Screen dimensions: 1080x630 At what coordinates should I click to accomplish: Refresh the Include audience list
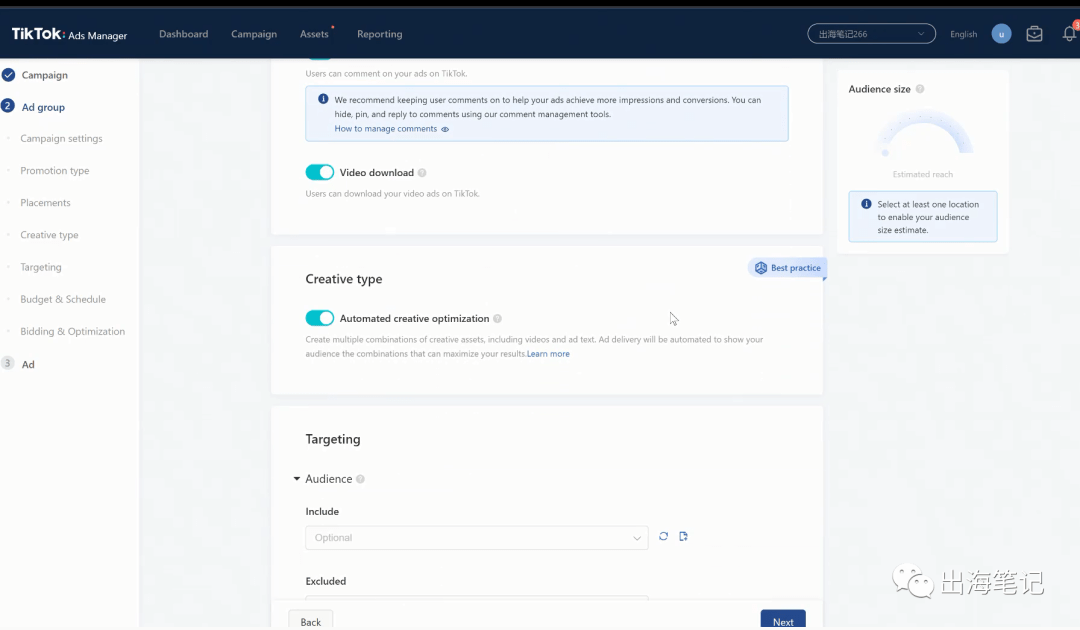pyautogui.click(x=663, y=536)
